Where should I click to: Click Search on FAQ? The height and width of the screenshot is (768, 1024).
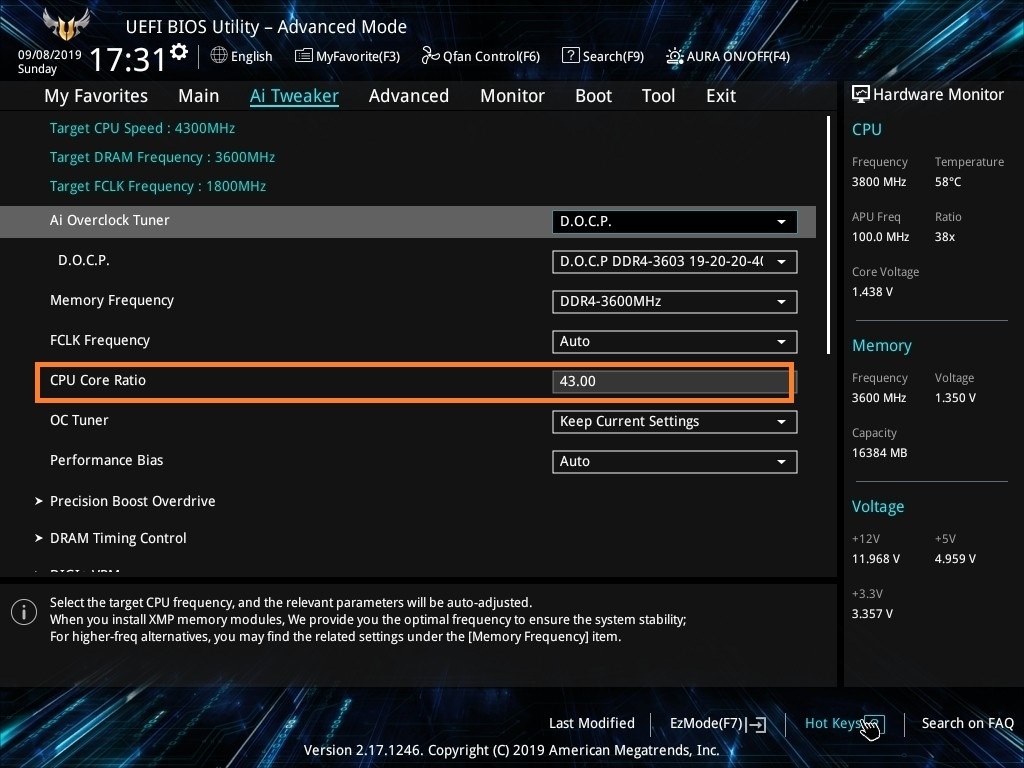click(x=967, y=723)
